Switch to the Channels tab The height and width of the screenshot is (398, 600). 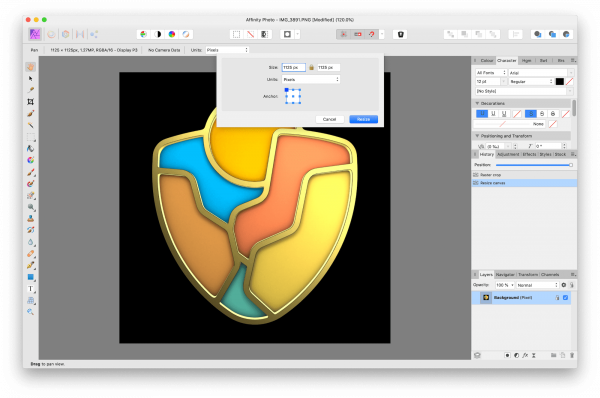550,274
